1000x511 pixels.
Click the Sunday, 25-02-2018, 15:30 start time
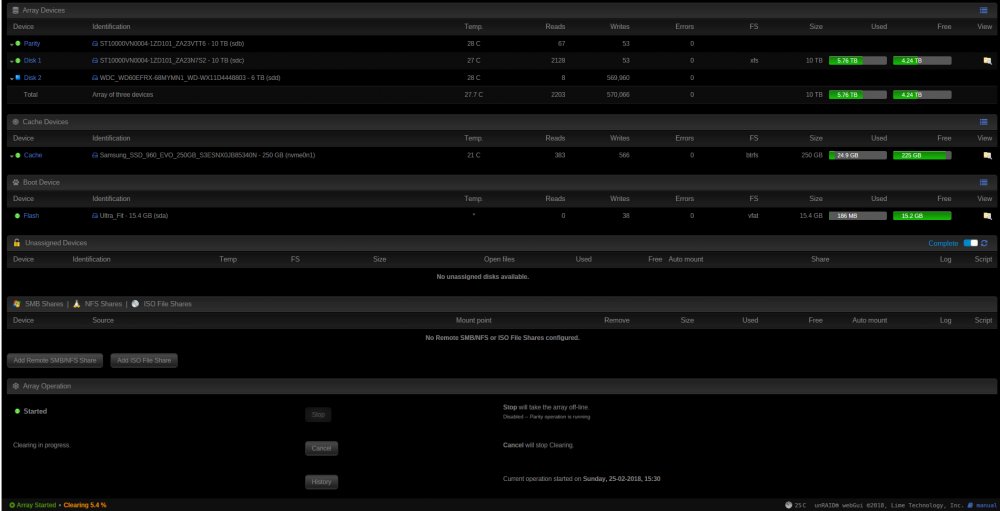tap(622, 478)
